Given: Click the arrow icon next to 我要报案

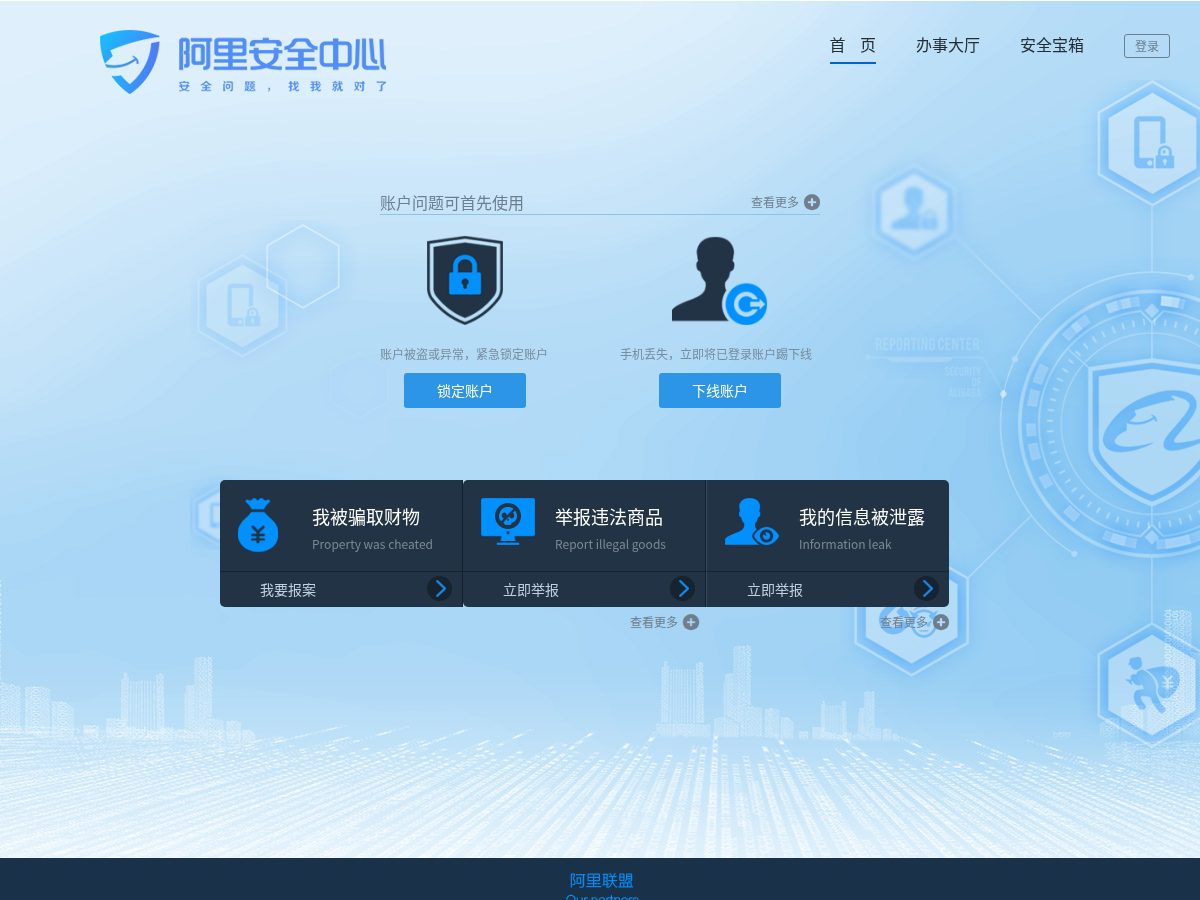Looking at the screenshot, I should pyautogui.click(x=440, y=588).
